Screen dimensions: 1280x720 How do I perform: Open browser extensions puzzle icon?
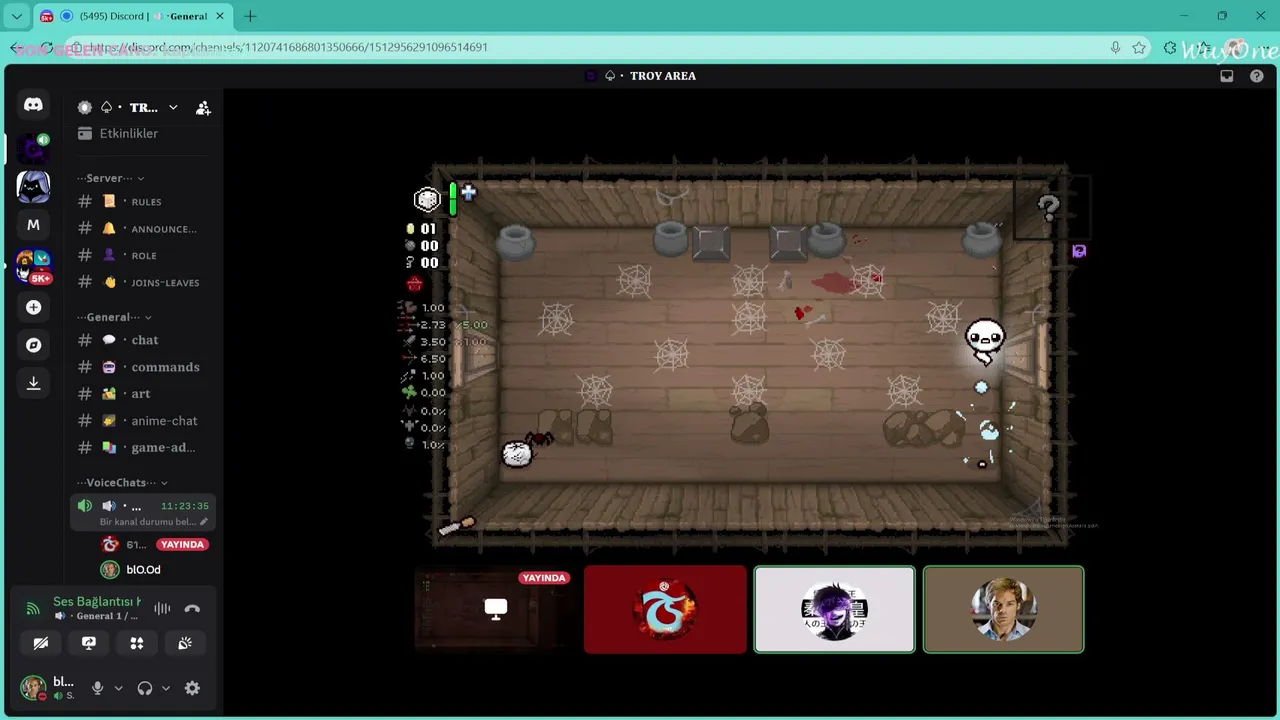point(1170,47)
